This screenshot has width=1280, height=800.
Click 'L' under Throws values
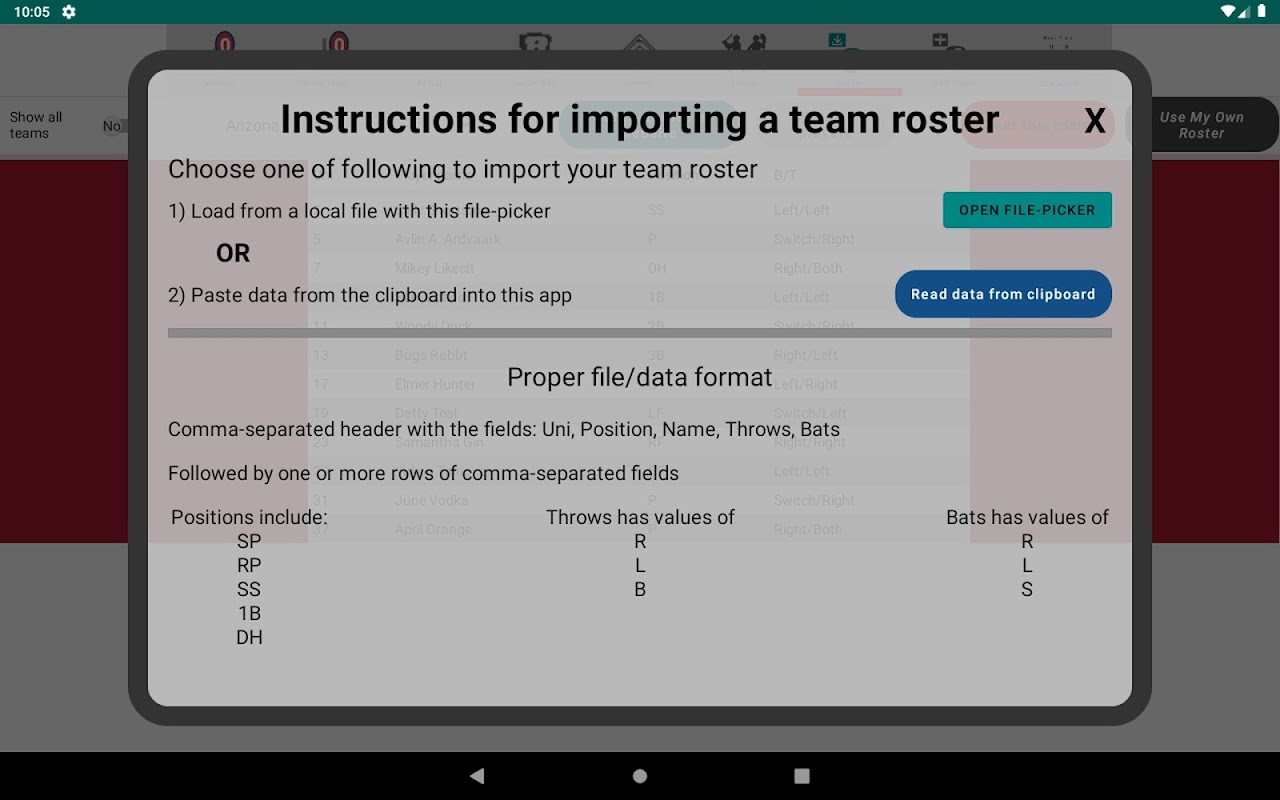tap(640, 565)
